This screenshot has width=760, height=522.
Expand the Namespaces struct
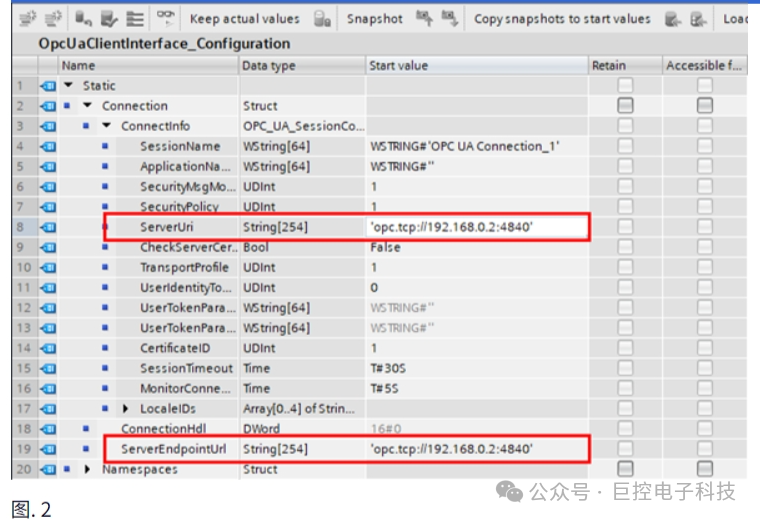click(87, 469)
